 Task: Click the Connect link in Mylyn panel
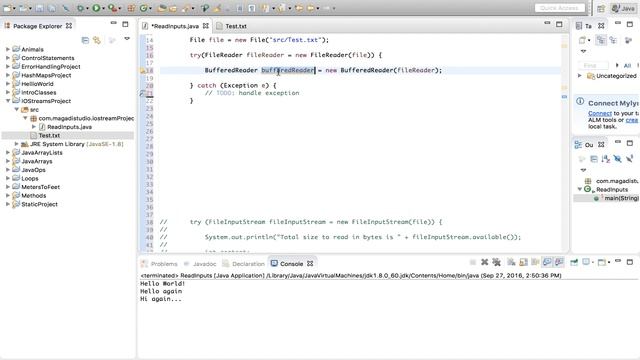600,113
